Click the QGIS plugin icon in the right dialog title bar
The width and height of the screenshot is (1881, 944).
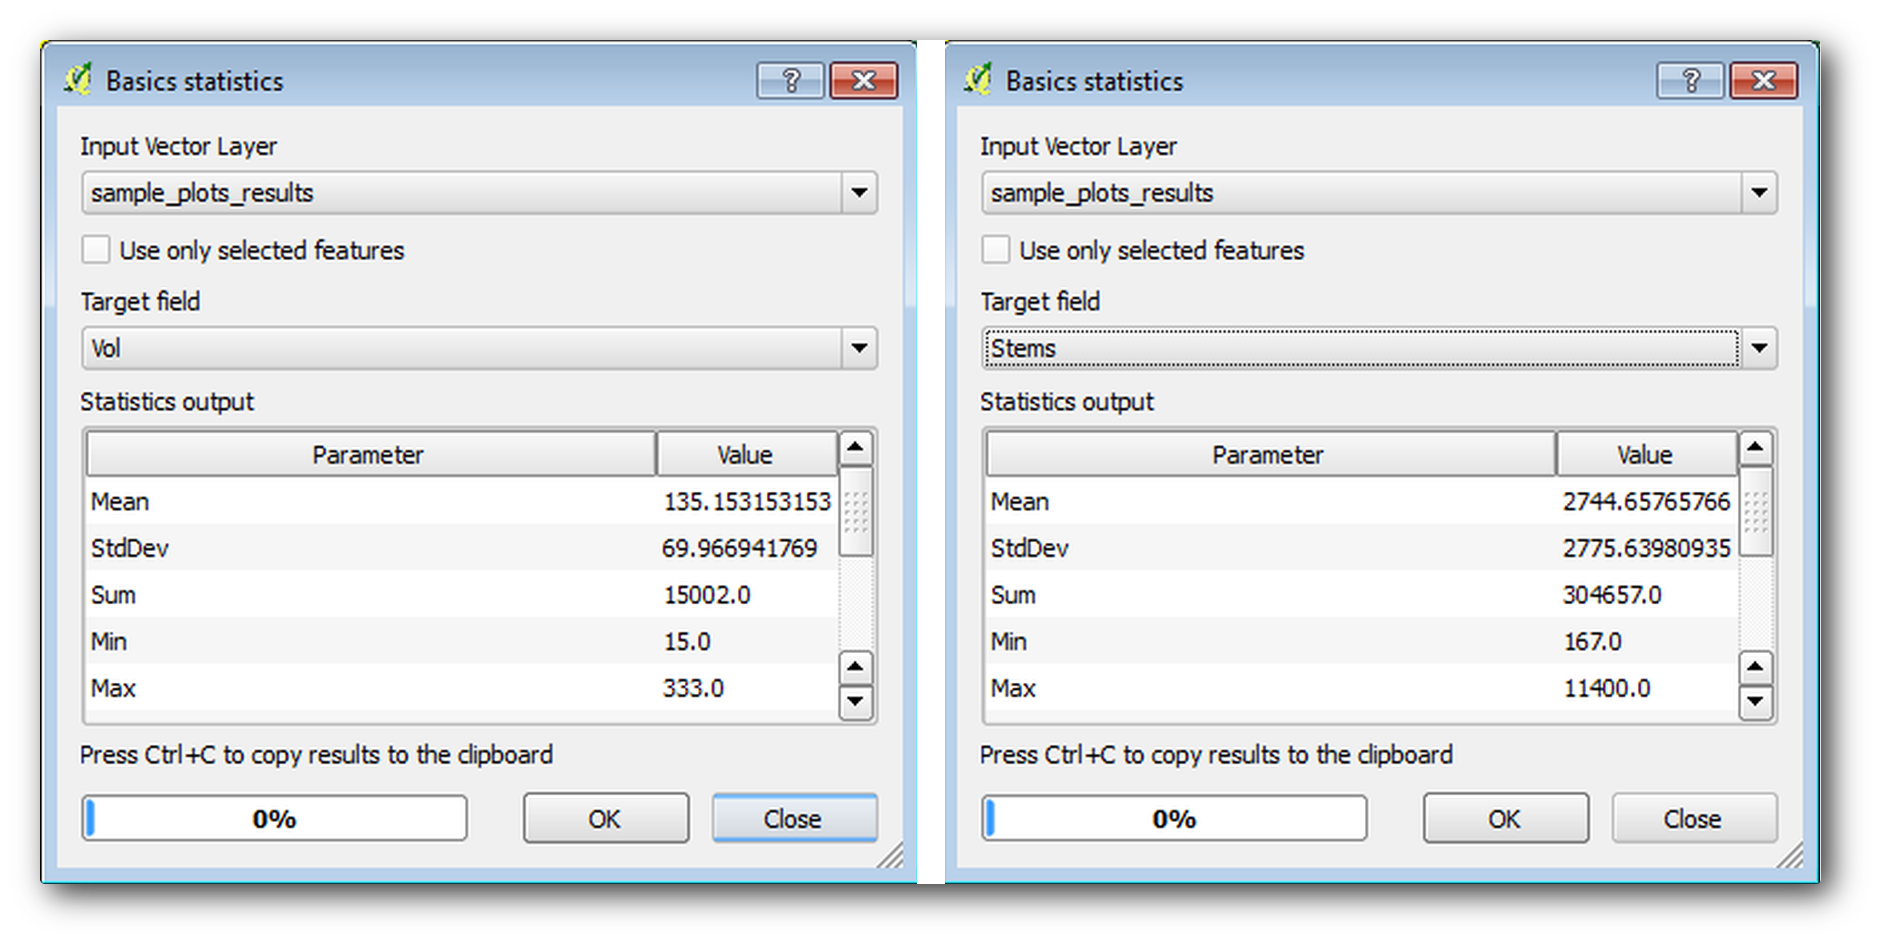(x=979, y=79)
